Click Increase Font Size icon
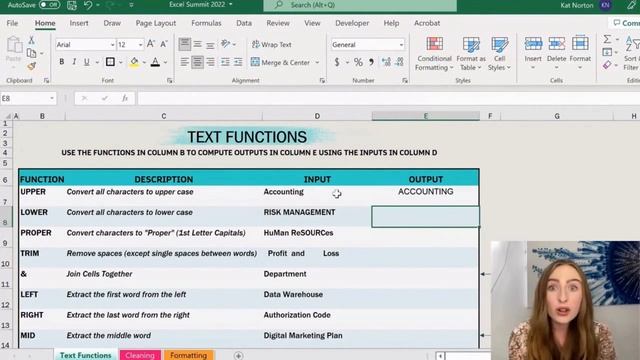Viewport: 640px width, 360px height. click(x=151, y=44)
